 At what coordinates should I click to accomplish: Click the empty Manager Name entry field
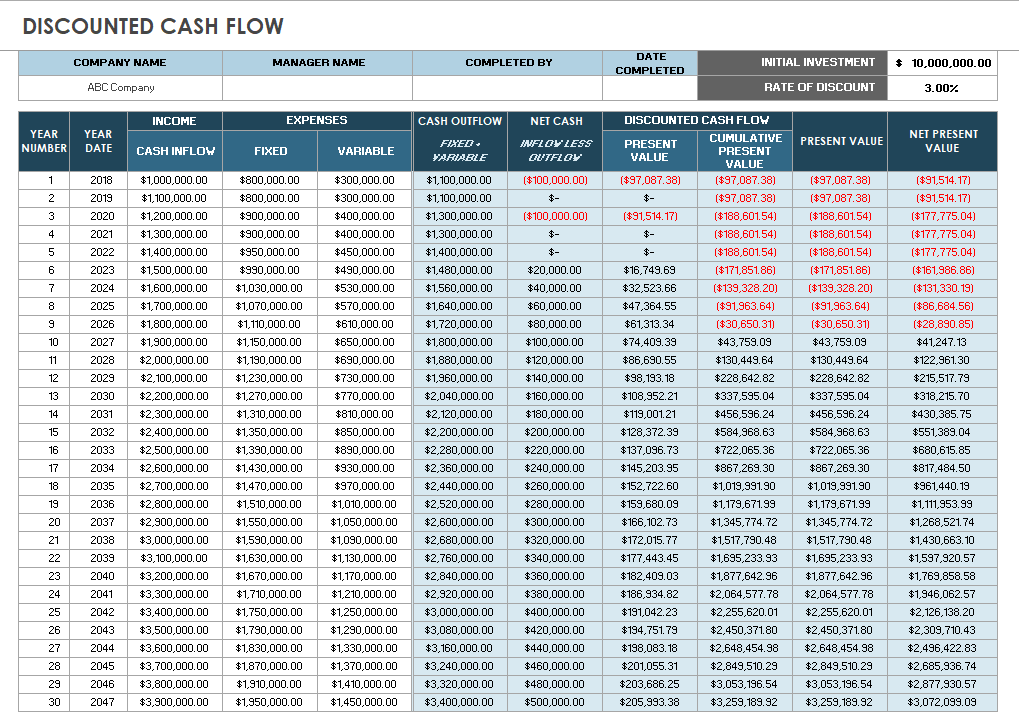pyautogui.click(x=318, y=87)
